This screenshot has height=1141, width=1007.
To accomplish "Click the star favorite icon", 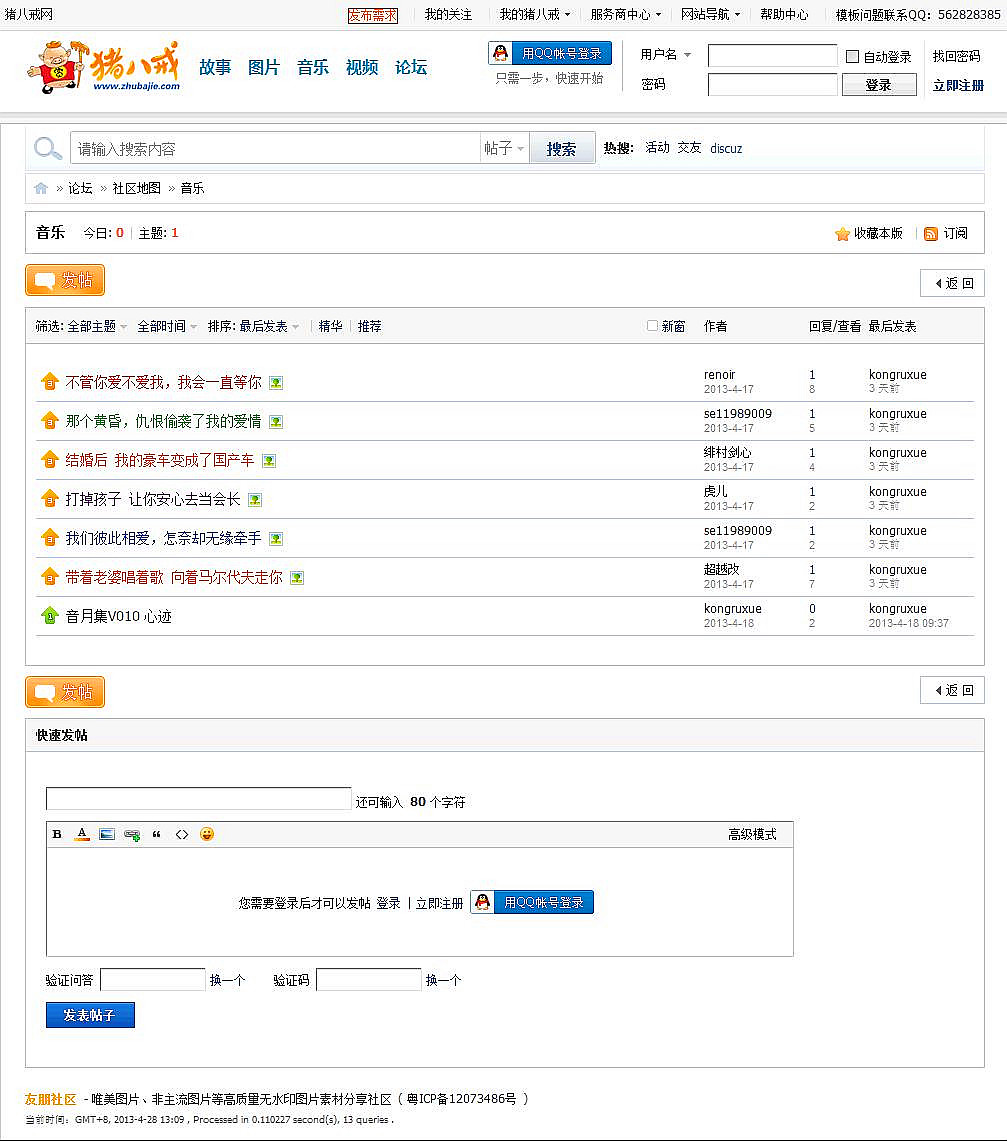I will coord(843,234).
